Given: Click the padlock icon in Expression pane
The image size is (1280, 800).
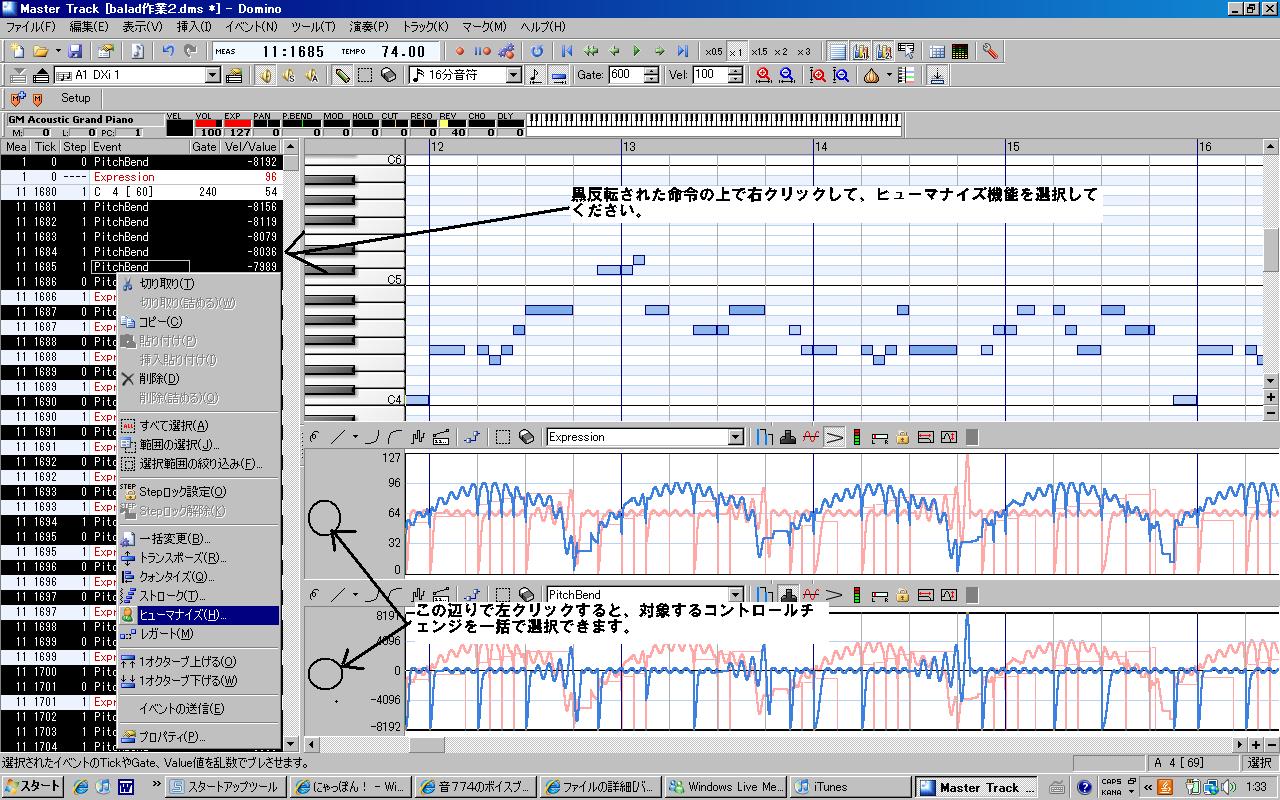Looking at the screenshot, I should pos(903,437).
